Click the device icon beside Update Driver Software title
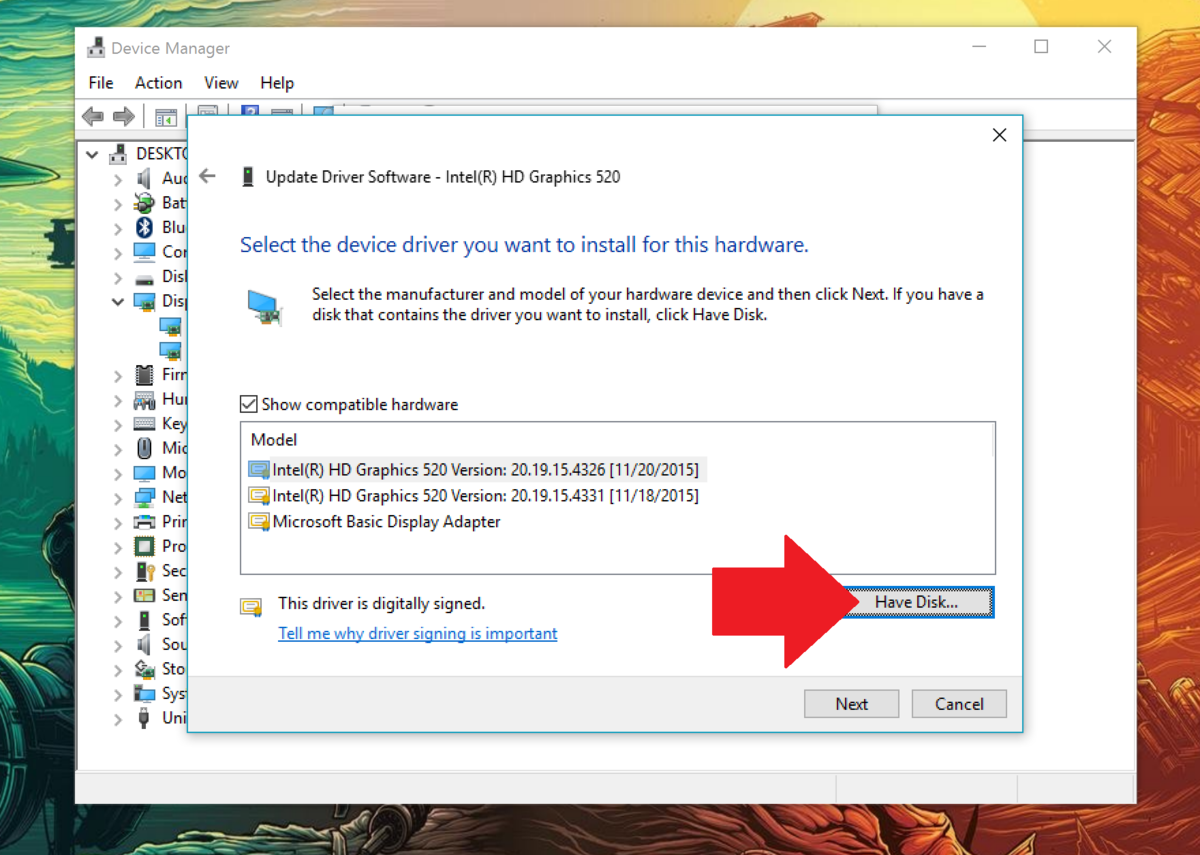Viewport: 1200px width, 855px height. coord(248,177)
